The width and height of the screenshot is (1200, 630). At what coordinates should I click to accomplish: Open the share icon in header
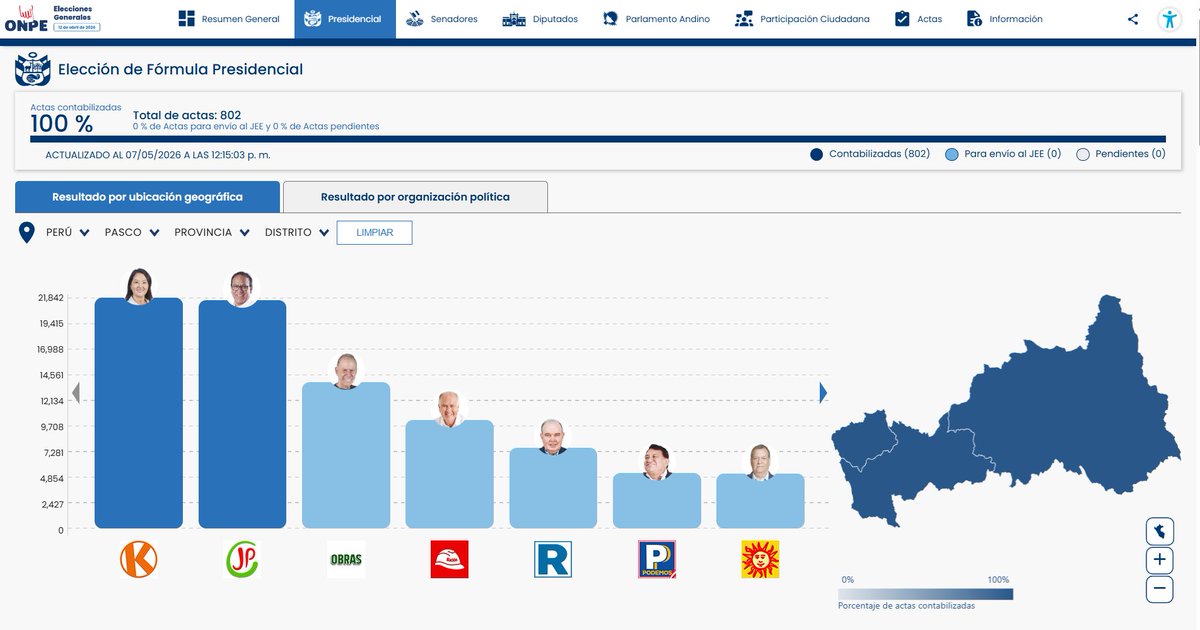(1133, 19)
